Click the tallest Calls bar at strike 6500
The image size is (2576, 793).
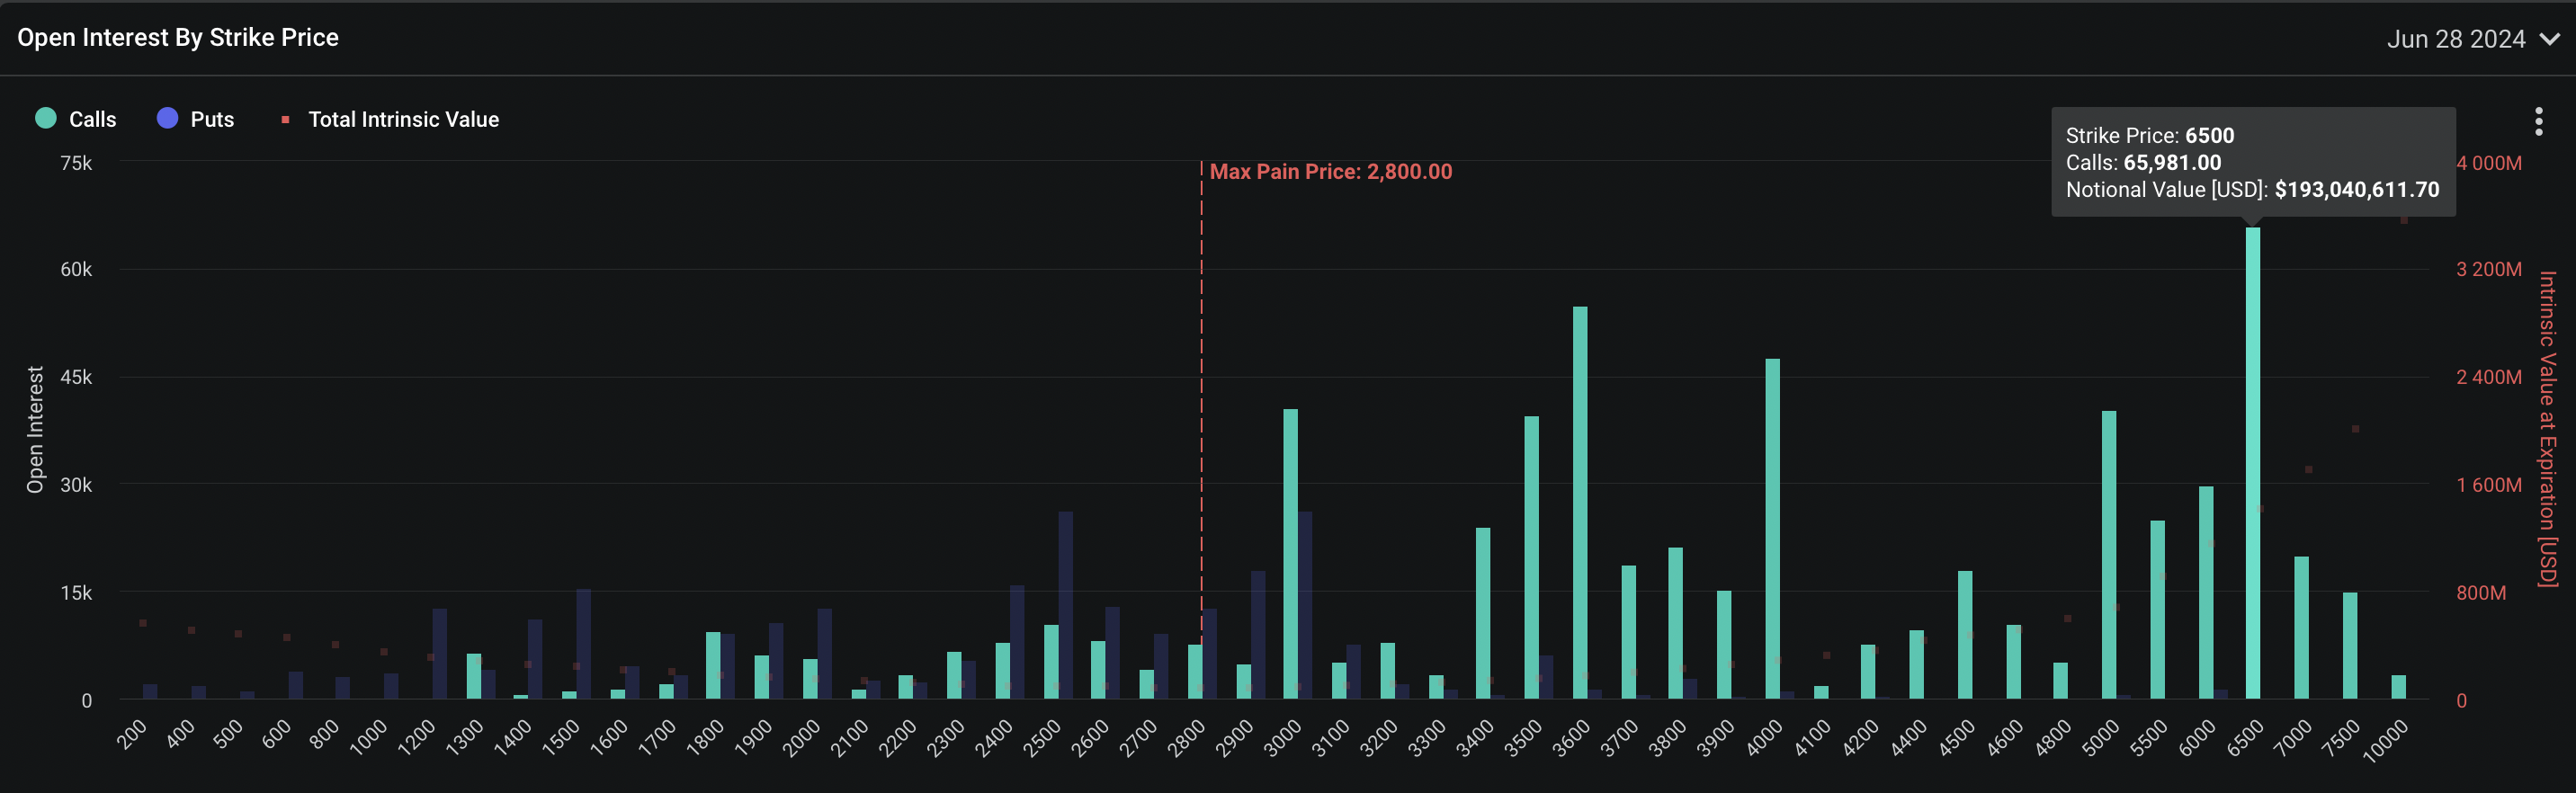click(2252, 462)
